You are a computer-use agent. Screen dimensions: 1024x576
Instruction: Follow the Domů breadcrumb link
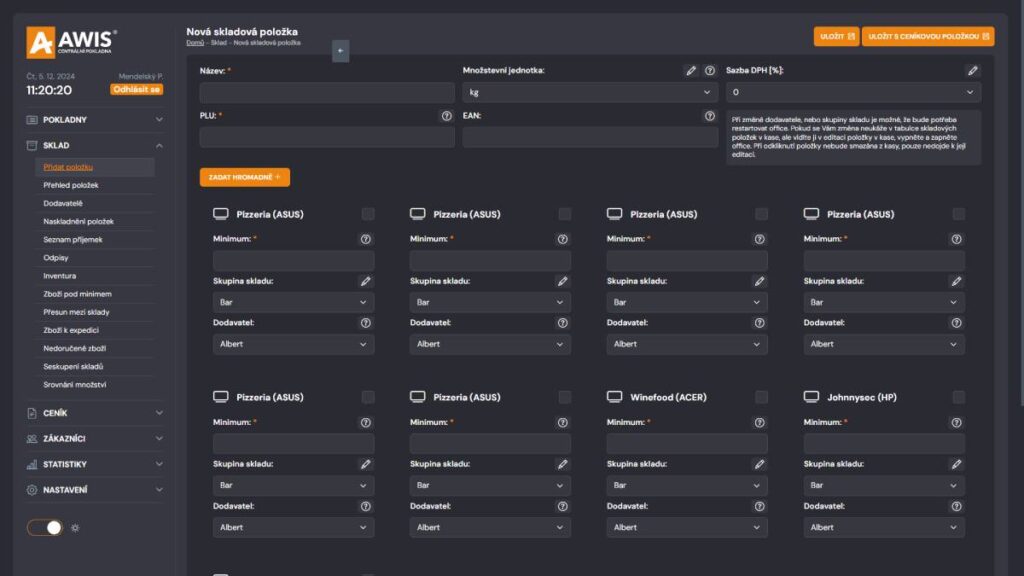click(195, 43)
